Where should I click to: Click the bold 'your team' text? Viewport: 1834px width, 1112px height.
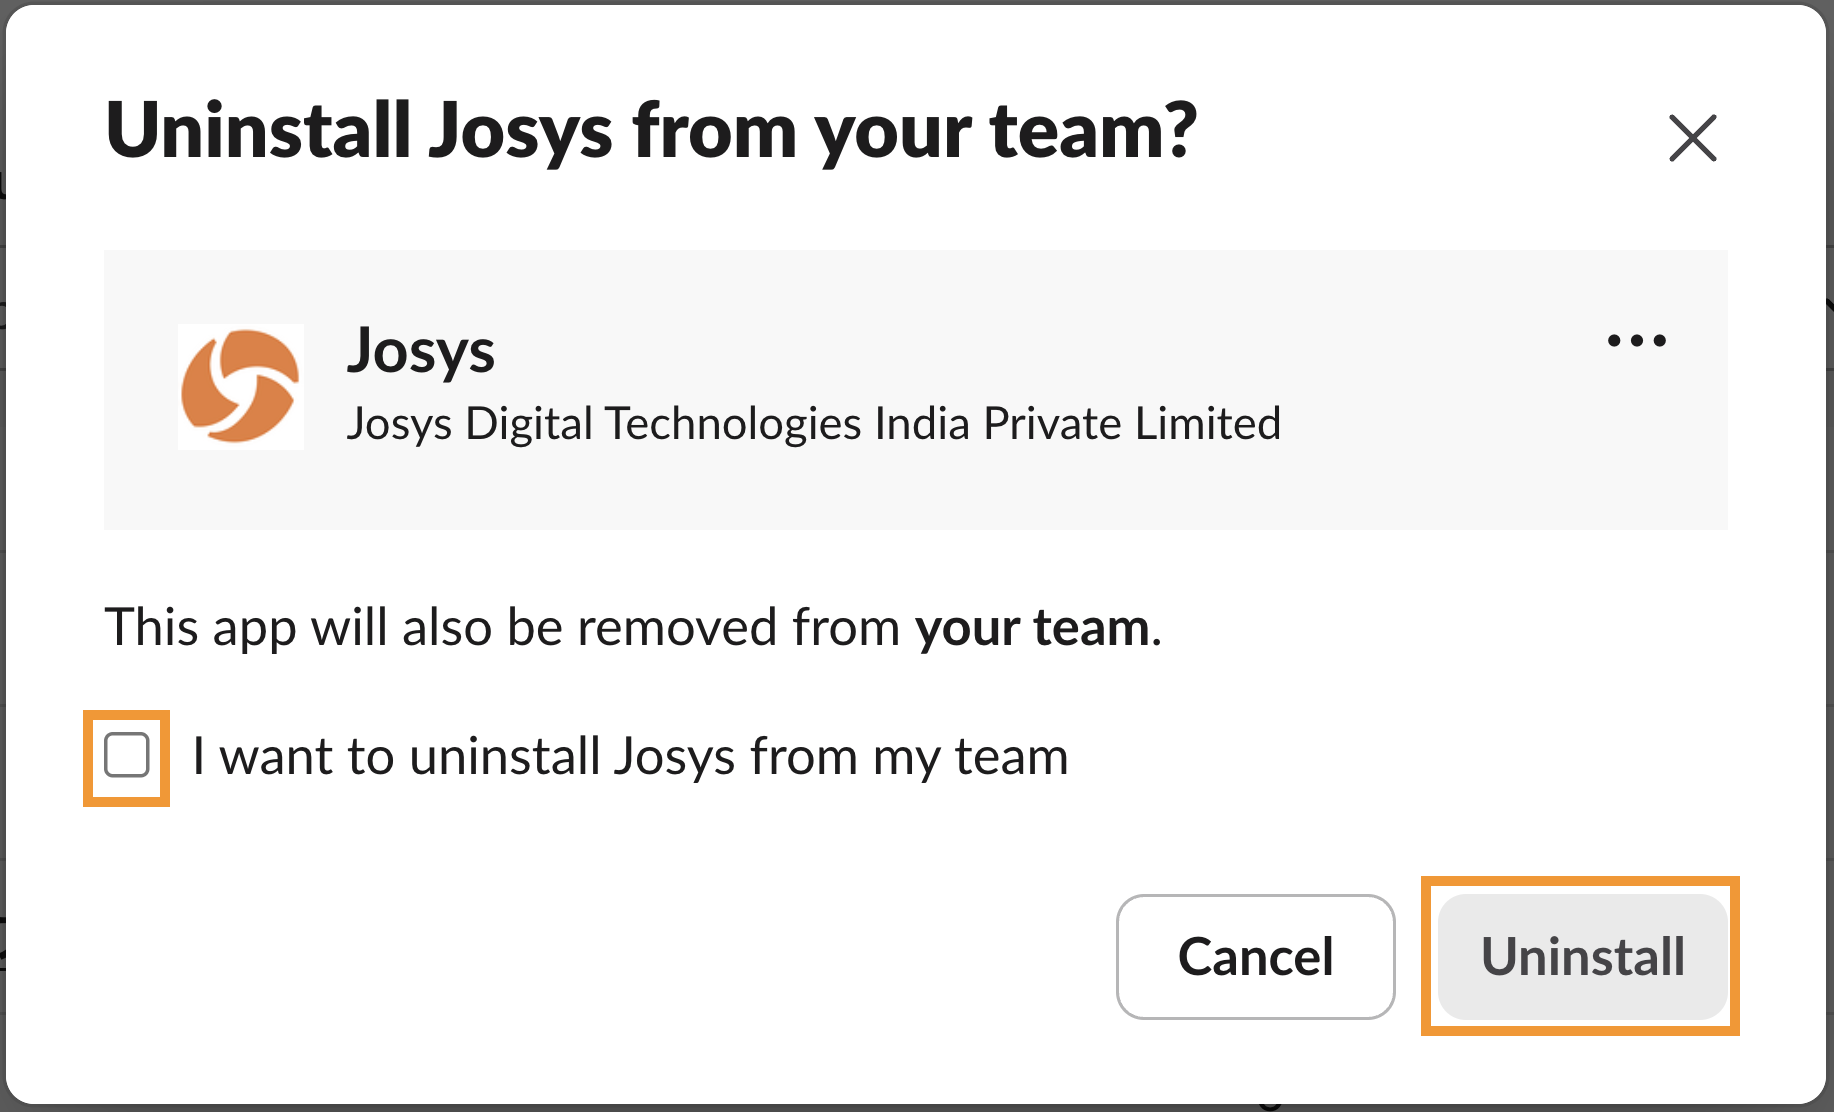pyautogui.click(x=1031, y=628)
